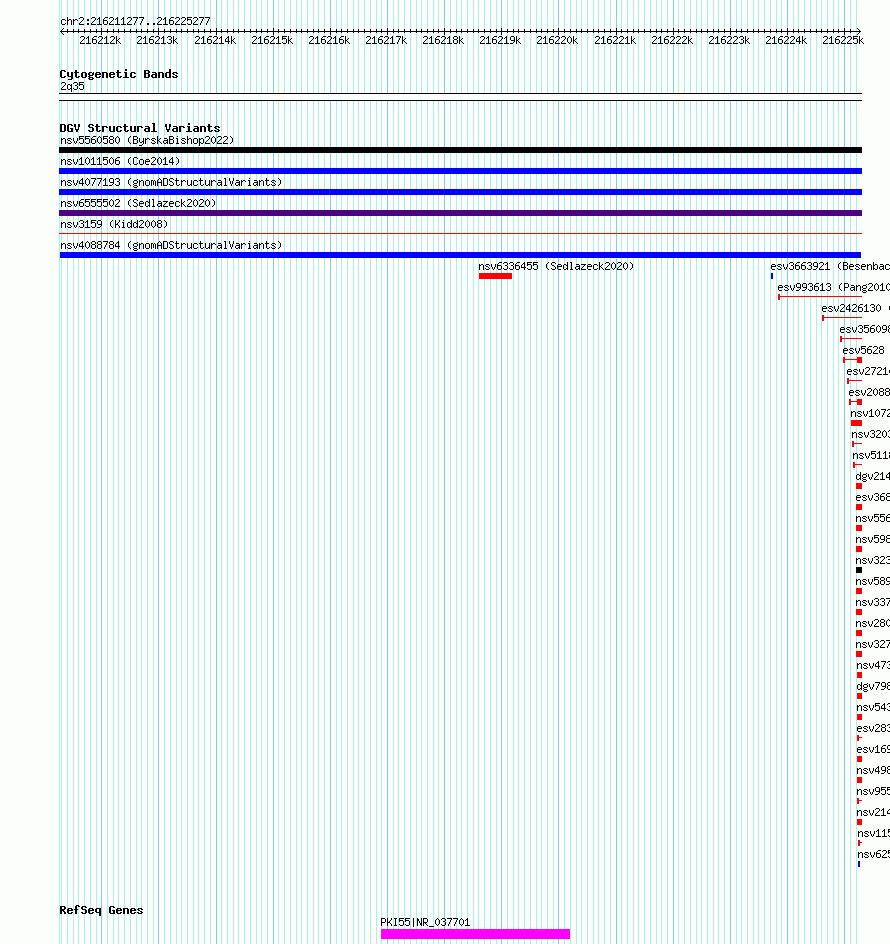Click the red glyph under esv5628
890x944 pixels.
tap(853, 360)
